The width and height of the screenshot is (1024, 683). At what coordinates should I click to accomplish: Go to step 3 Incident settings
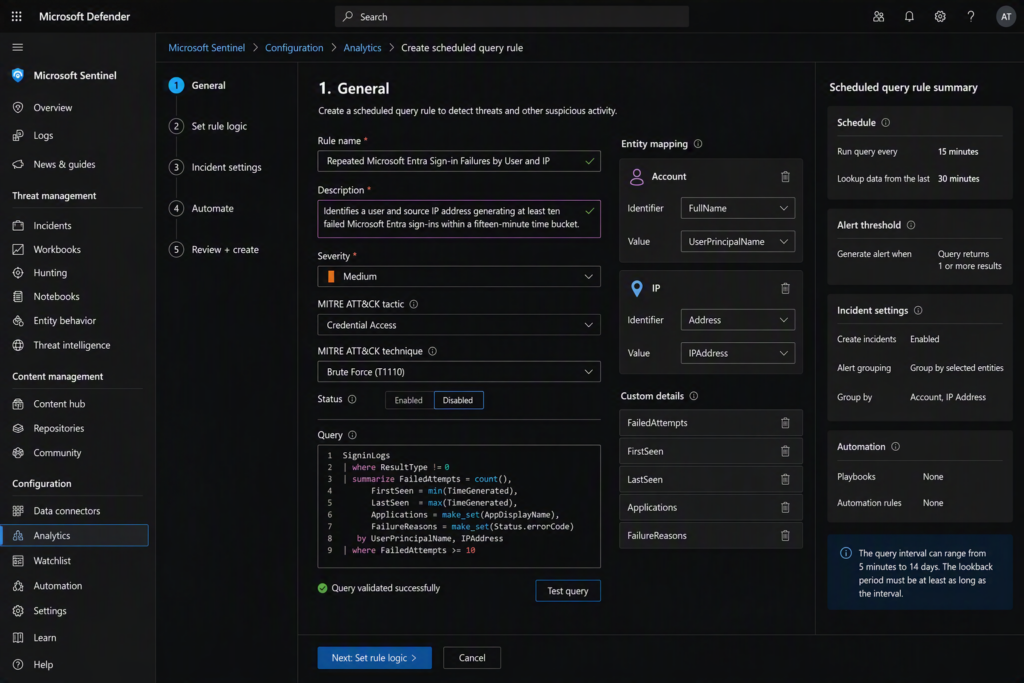[215, 167]
